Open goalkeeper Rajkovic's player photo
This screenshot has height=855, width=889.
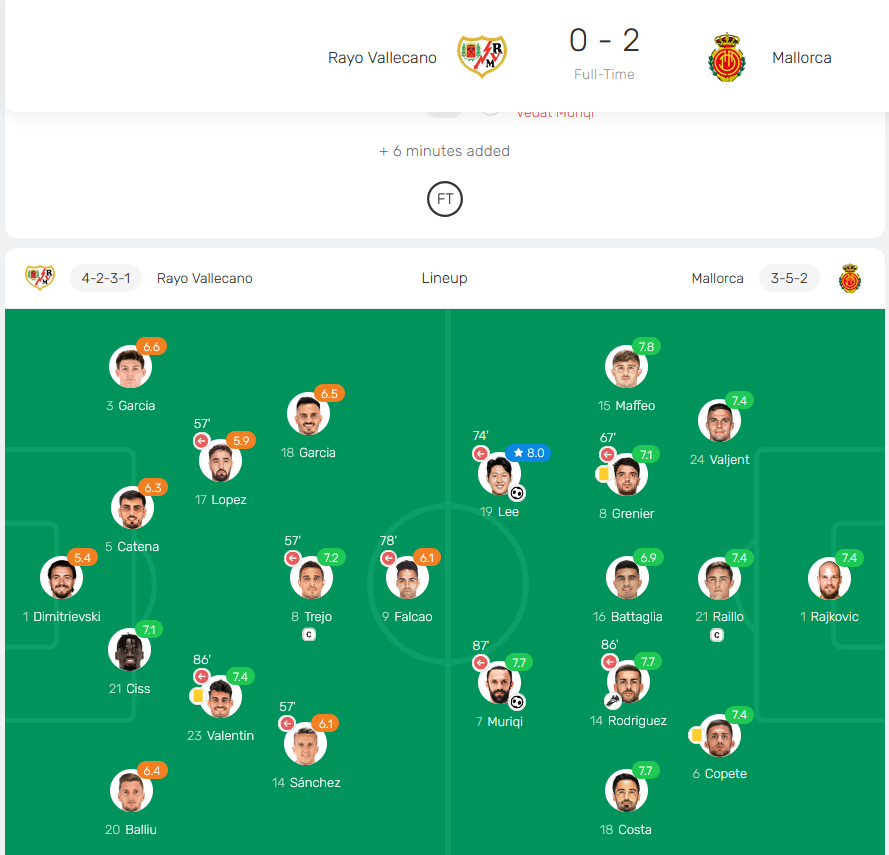(829, 578)
